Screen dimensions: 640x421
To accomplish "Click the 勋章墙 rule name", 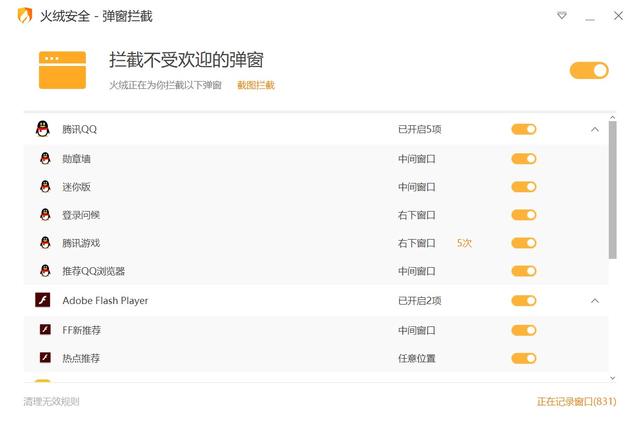I will coord(76,159).
